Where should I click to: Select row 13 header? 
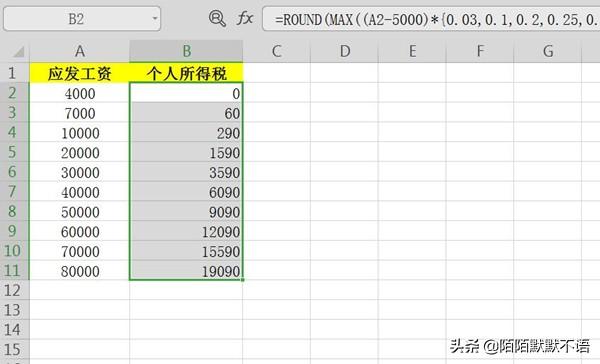pyautogui.click(x=15, y=310)
